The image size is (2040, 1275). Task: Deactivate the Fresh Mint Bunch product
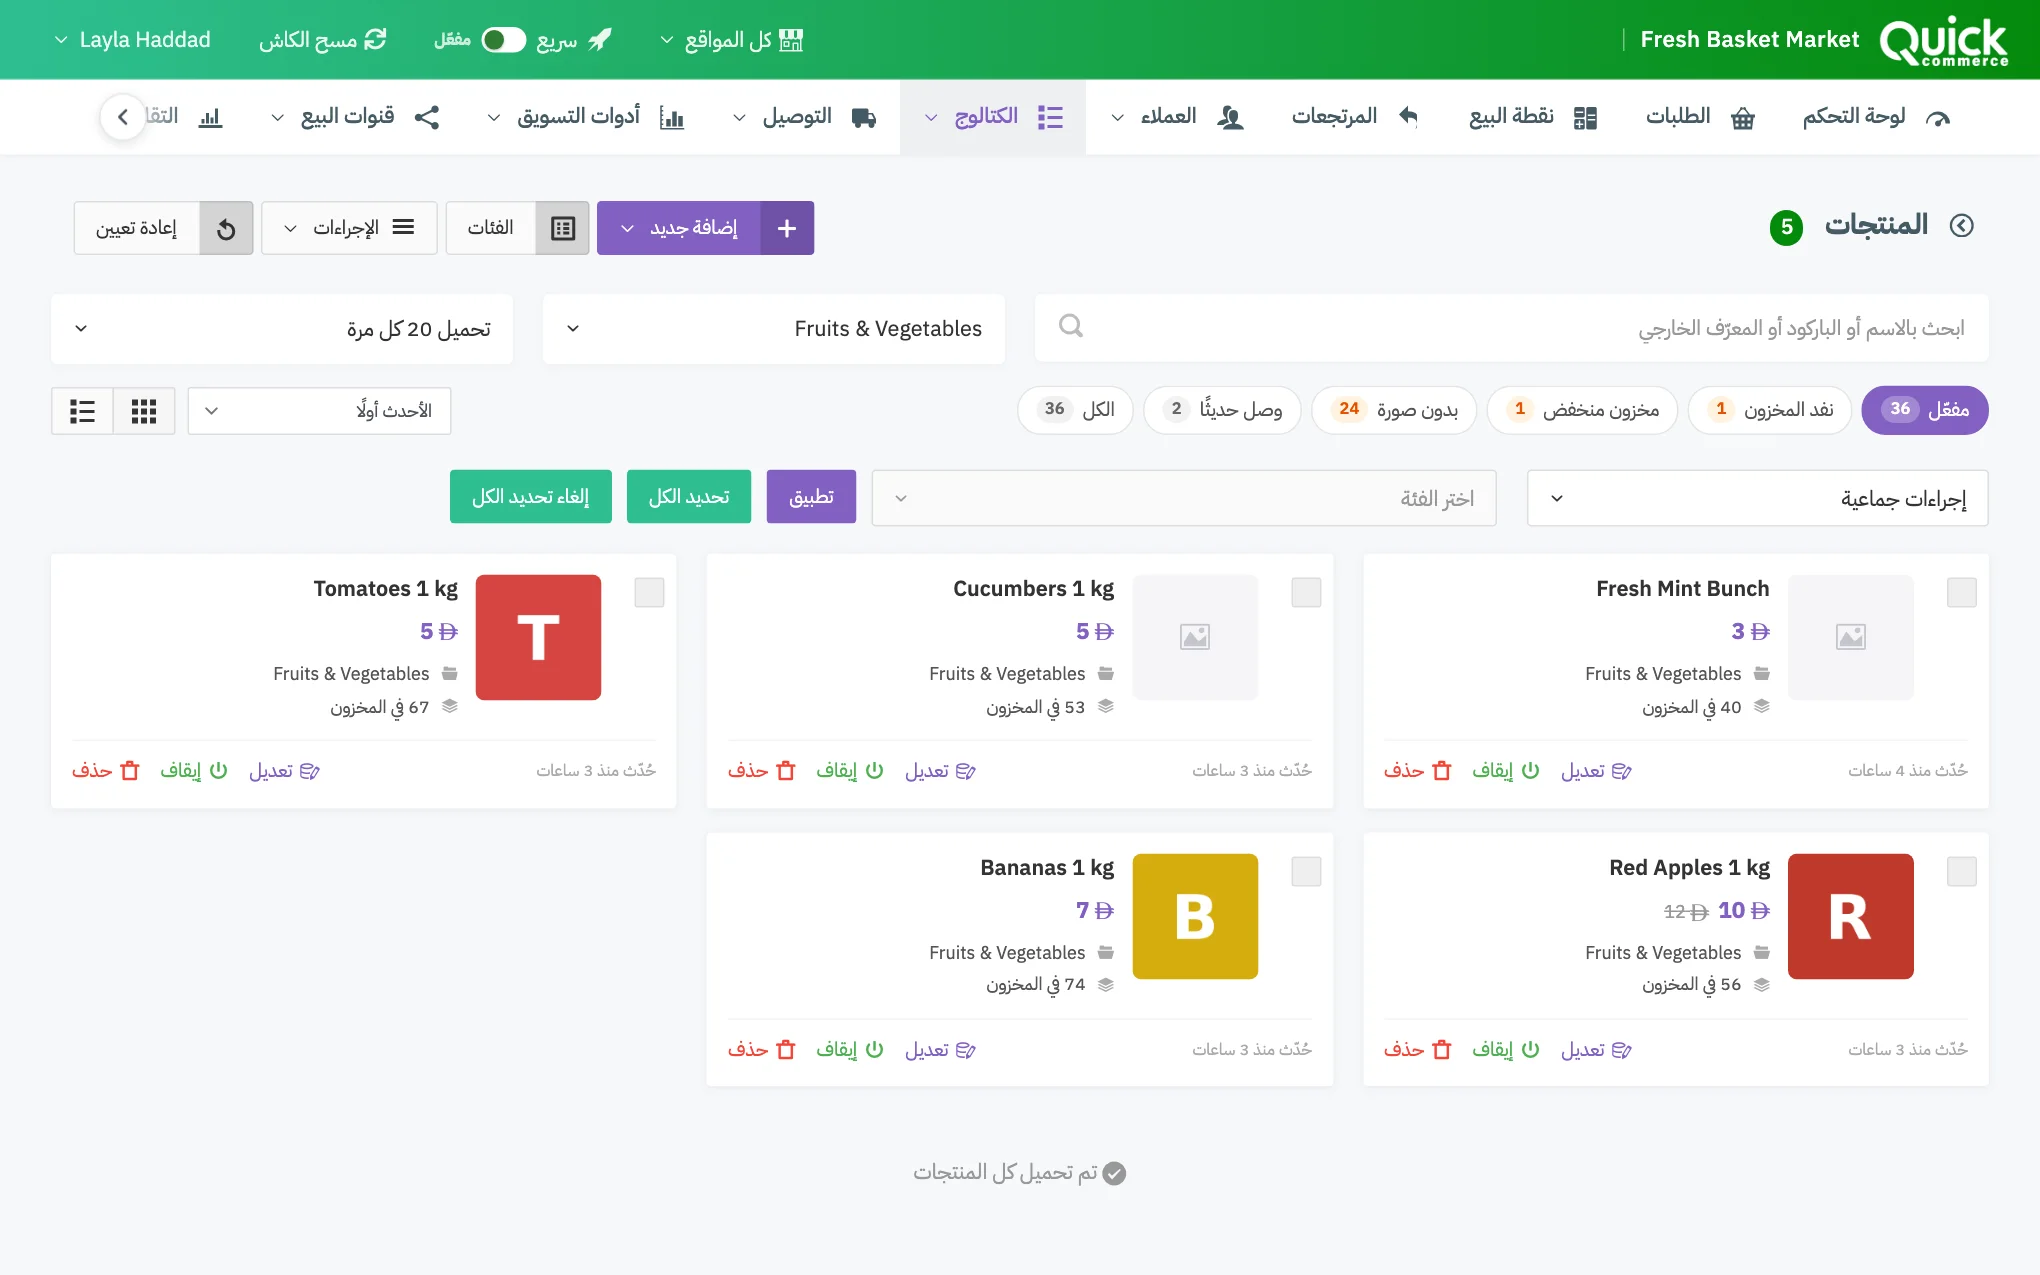click(1505, 770)
